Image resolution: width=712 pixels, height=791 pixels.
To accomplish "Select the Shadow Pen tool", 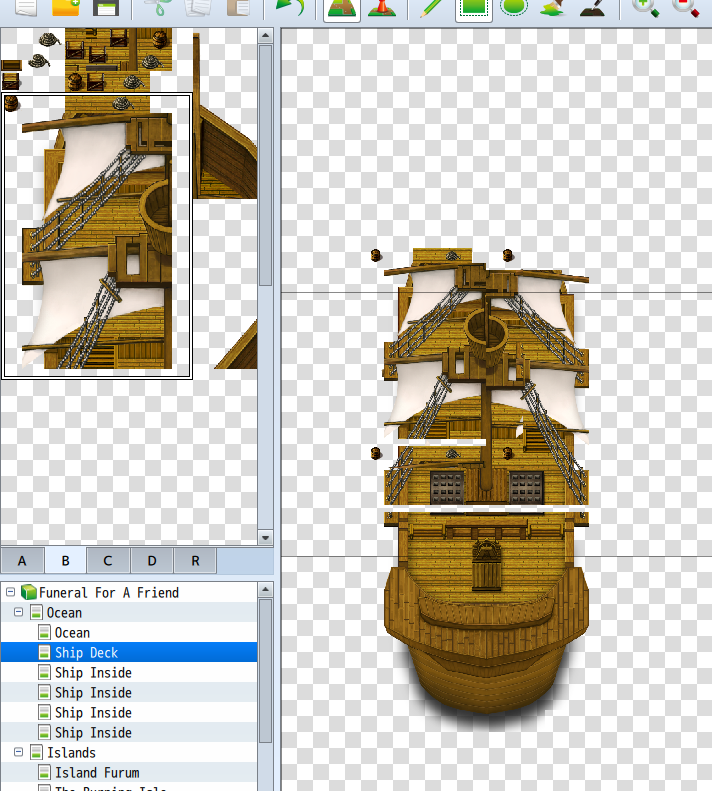I will tap(593, 7).
